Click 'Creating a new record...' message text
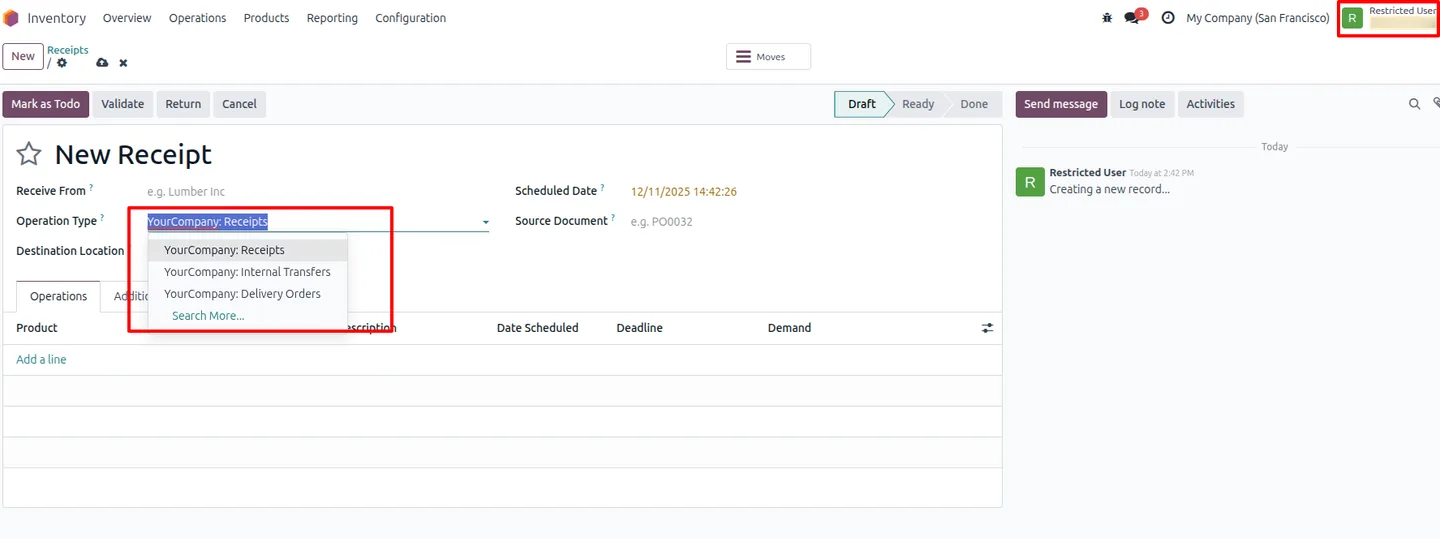 pyautogui.click(x=1109, y=189)
